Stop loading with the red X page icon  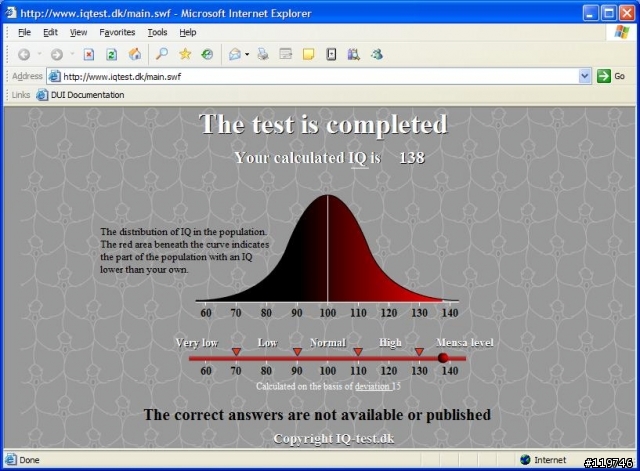click(89, 54)
